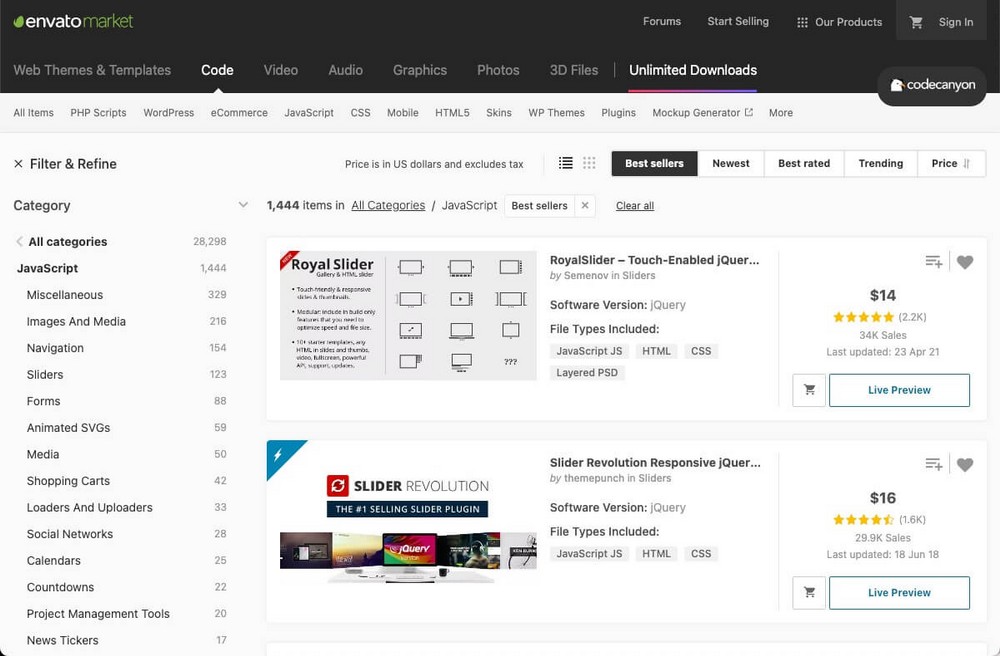Viewport: 1000px width, 656px height.
Task: Favorite the Slider Revolution item
Action: [965, 464]
